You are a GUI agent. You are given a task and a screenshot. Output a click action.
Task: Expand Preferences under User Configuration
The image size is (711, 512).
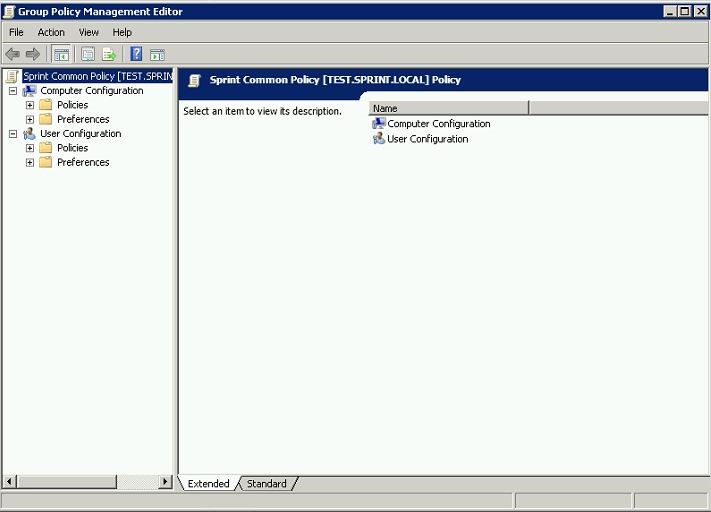30,162
